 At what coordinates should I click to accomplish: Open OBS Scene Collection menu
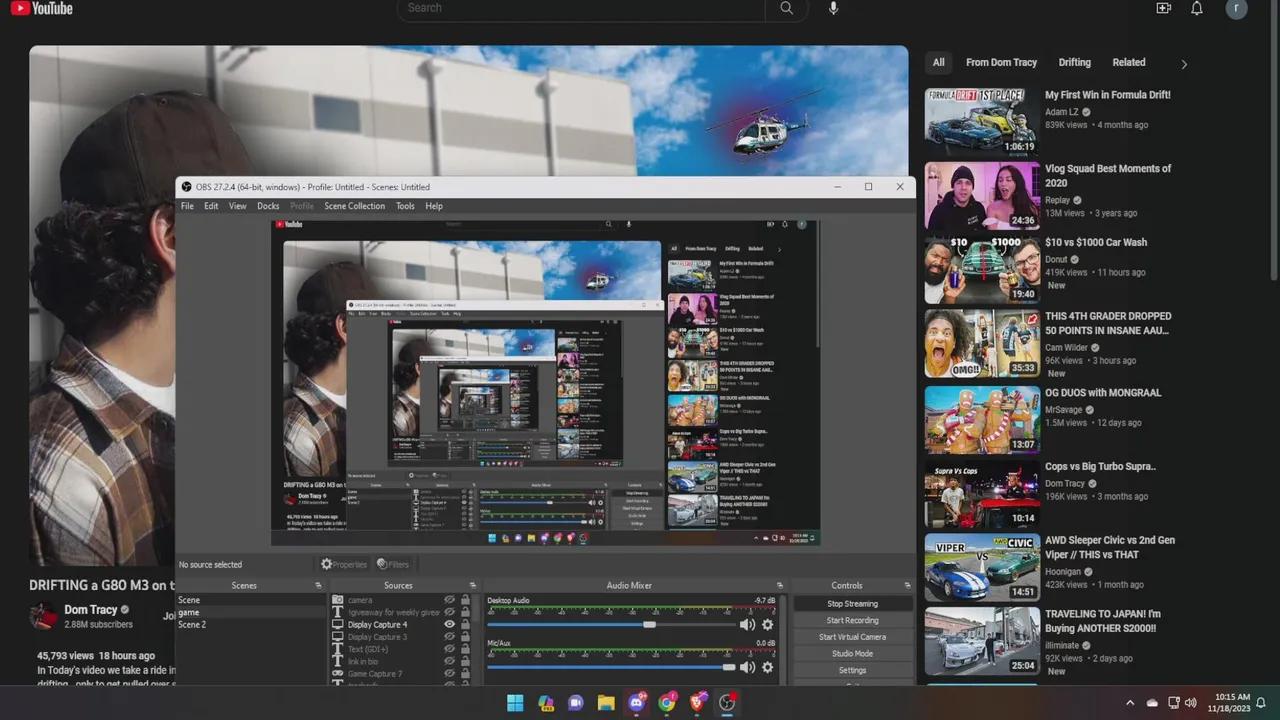354,206
